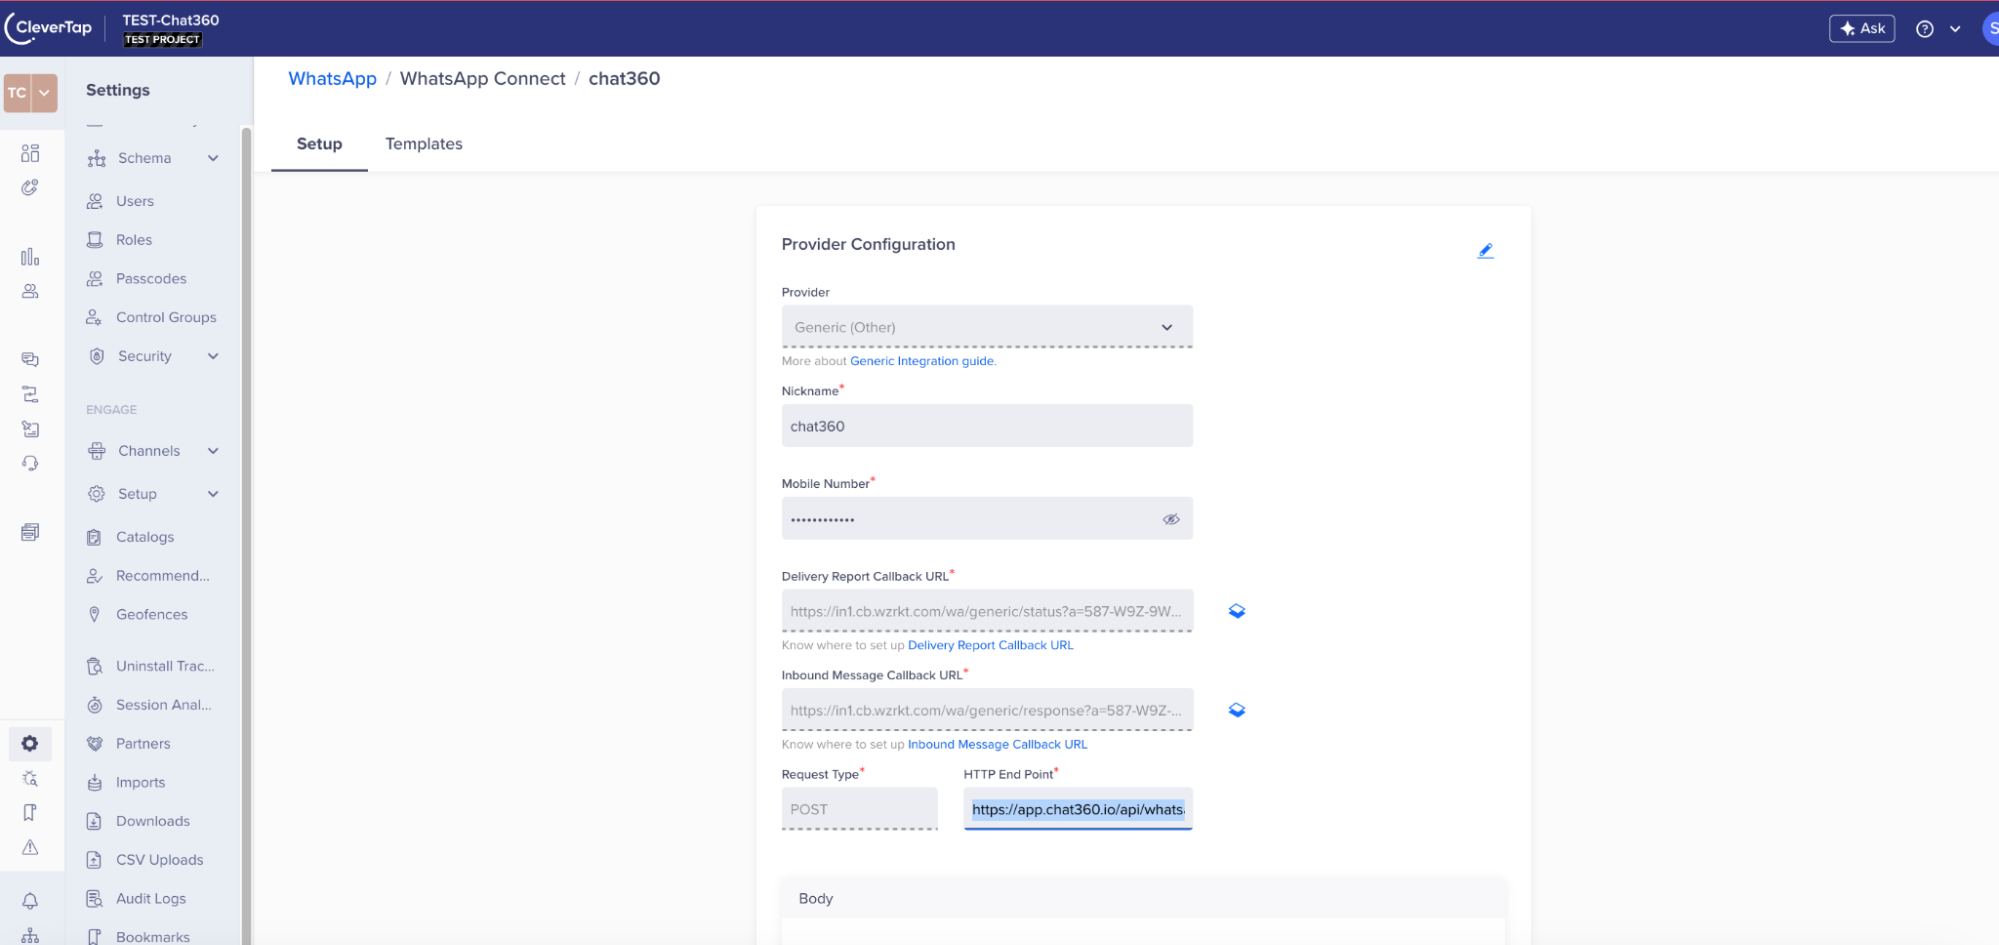Screen dimensions: 1999x945
Task: Go to WhatsApp breadcrumb link
Action: coord(332,78)
